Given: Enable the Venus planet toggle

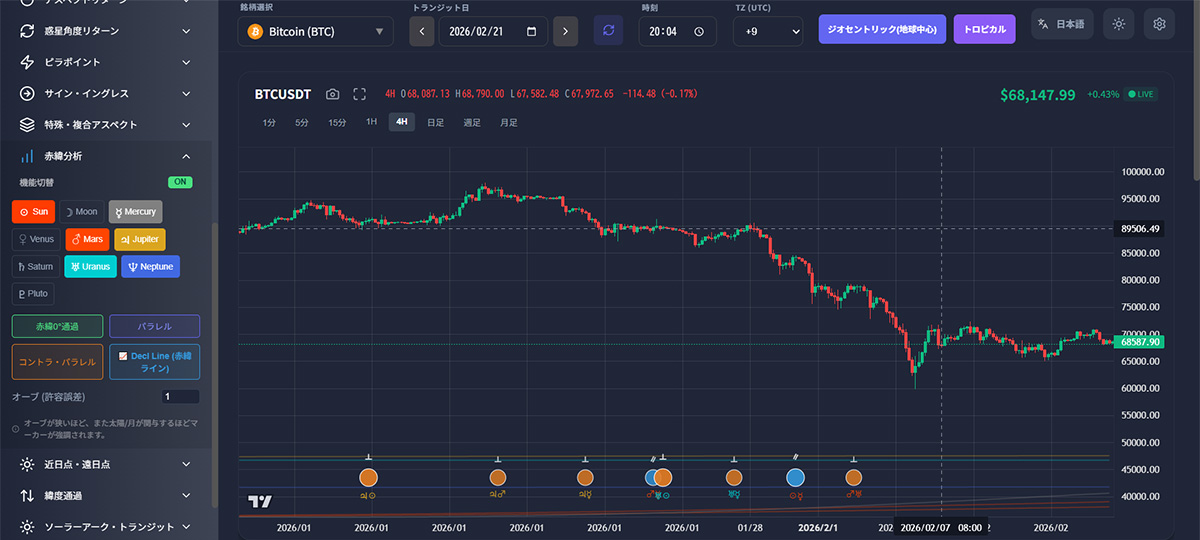Looking at the screenshot, I should click(x=33, y=239).
